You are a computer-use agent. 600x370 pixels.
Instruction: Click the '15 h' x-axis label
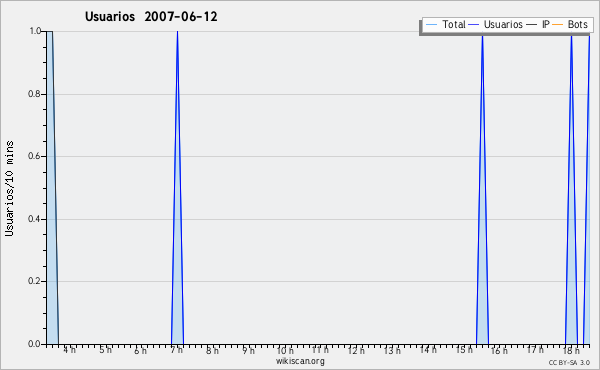click(x=464, y=350)
